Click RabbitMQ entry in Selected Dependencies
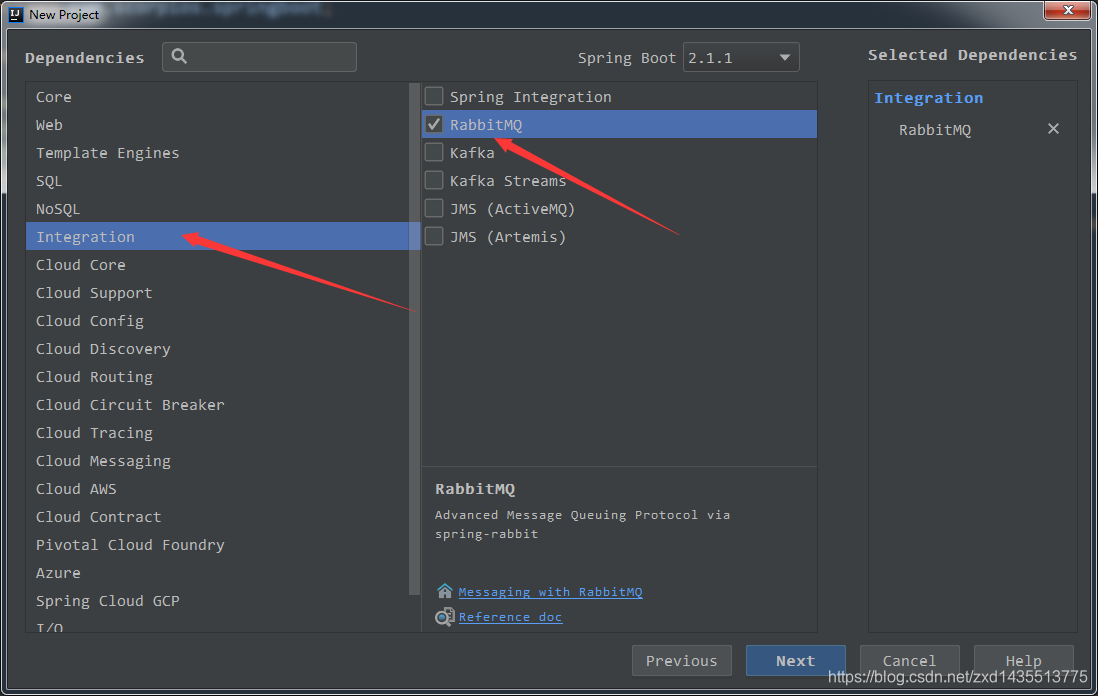1098x696 pixels. tap(935, 130)
